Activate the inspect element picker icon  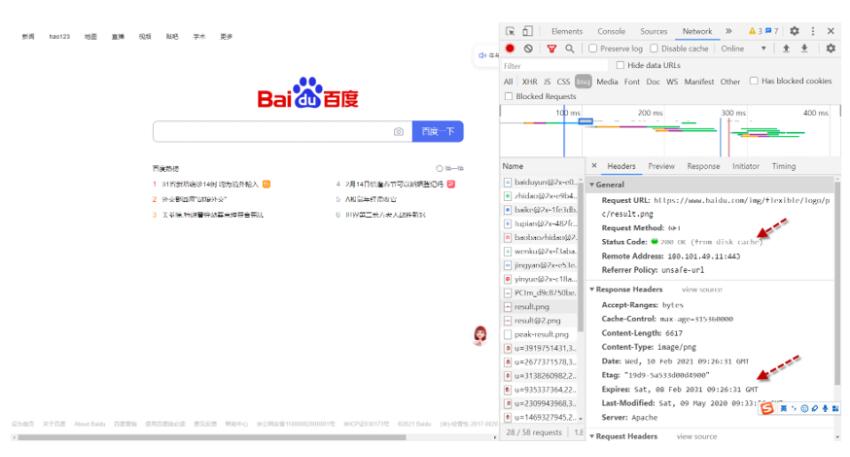tap(510, 31)
